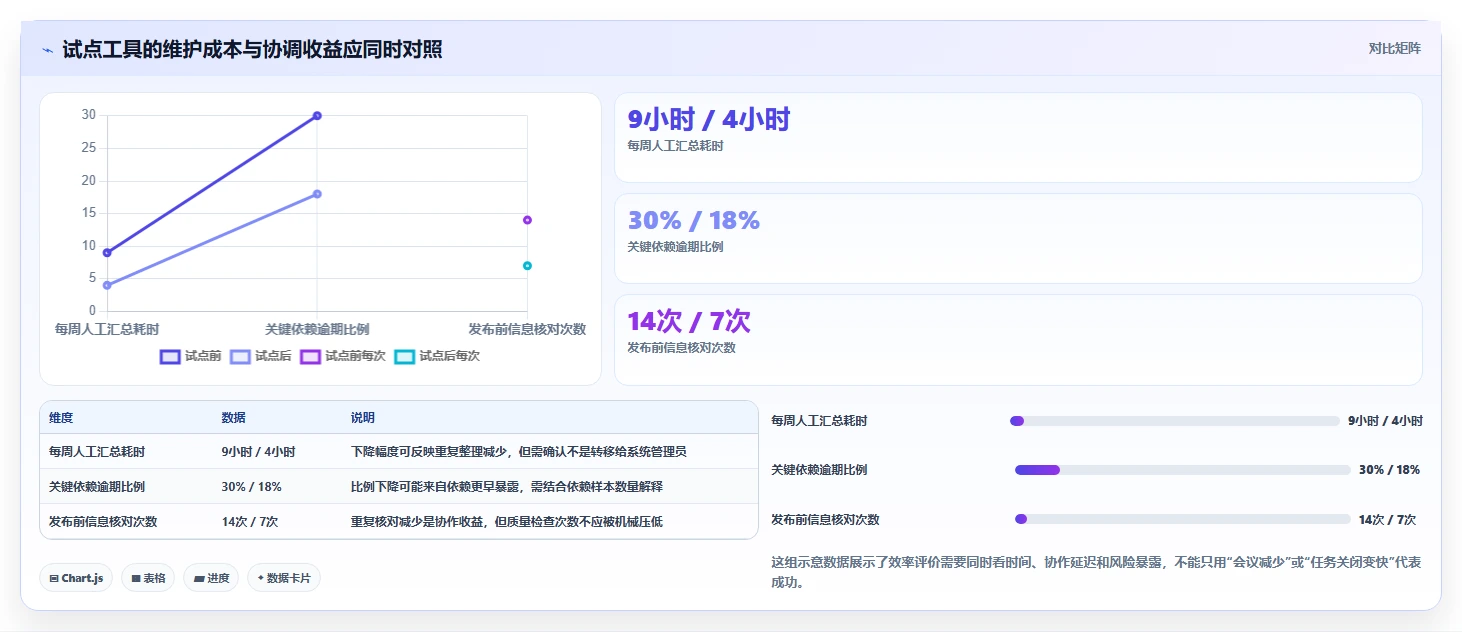Click the progress value 14次 / 7次
1462x632 pixels.
(x=1387, y=520)
